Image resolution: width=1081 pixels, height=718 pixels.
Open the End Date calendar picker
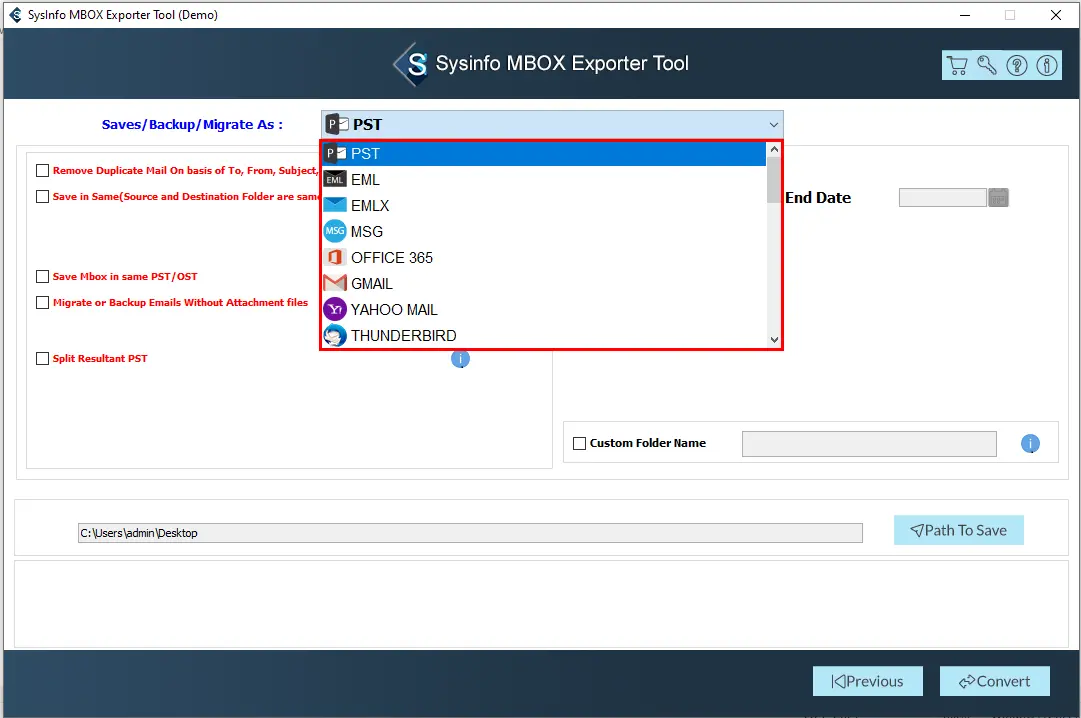coord(998,198)
